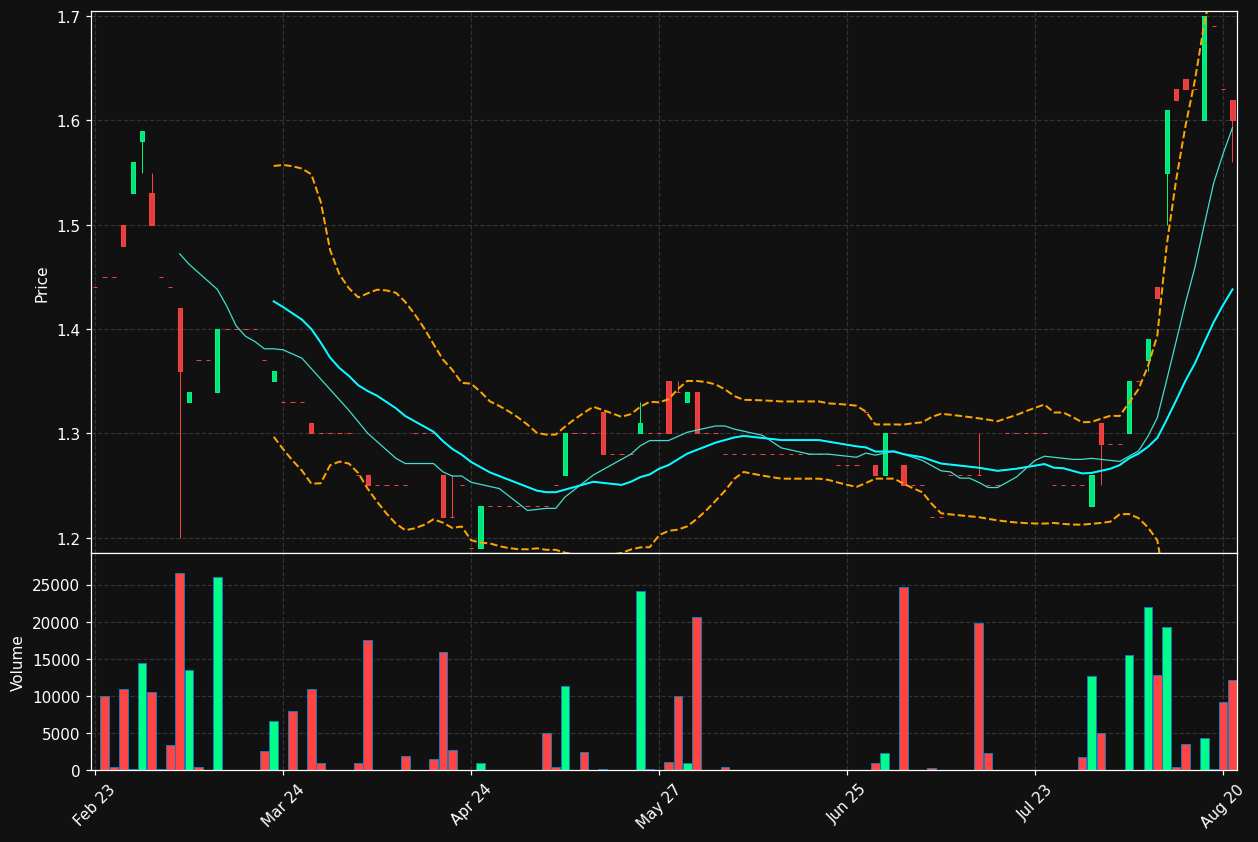
Task: Click the Jul 23 date label
Action: click(1035, 805)
